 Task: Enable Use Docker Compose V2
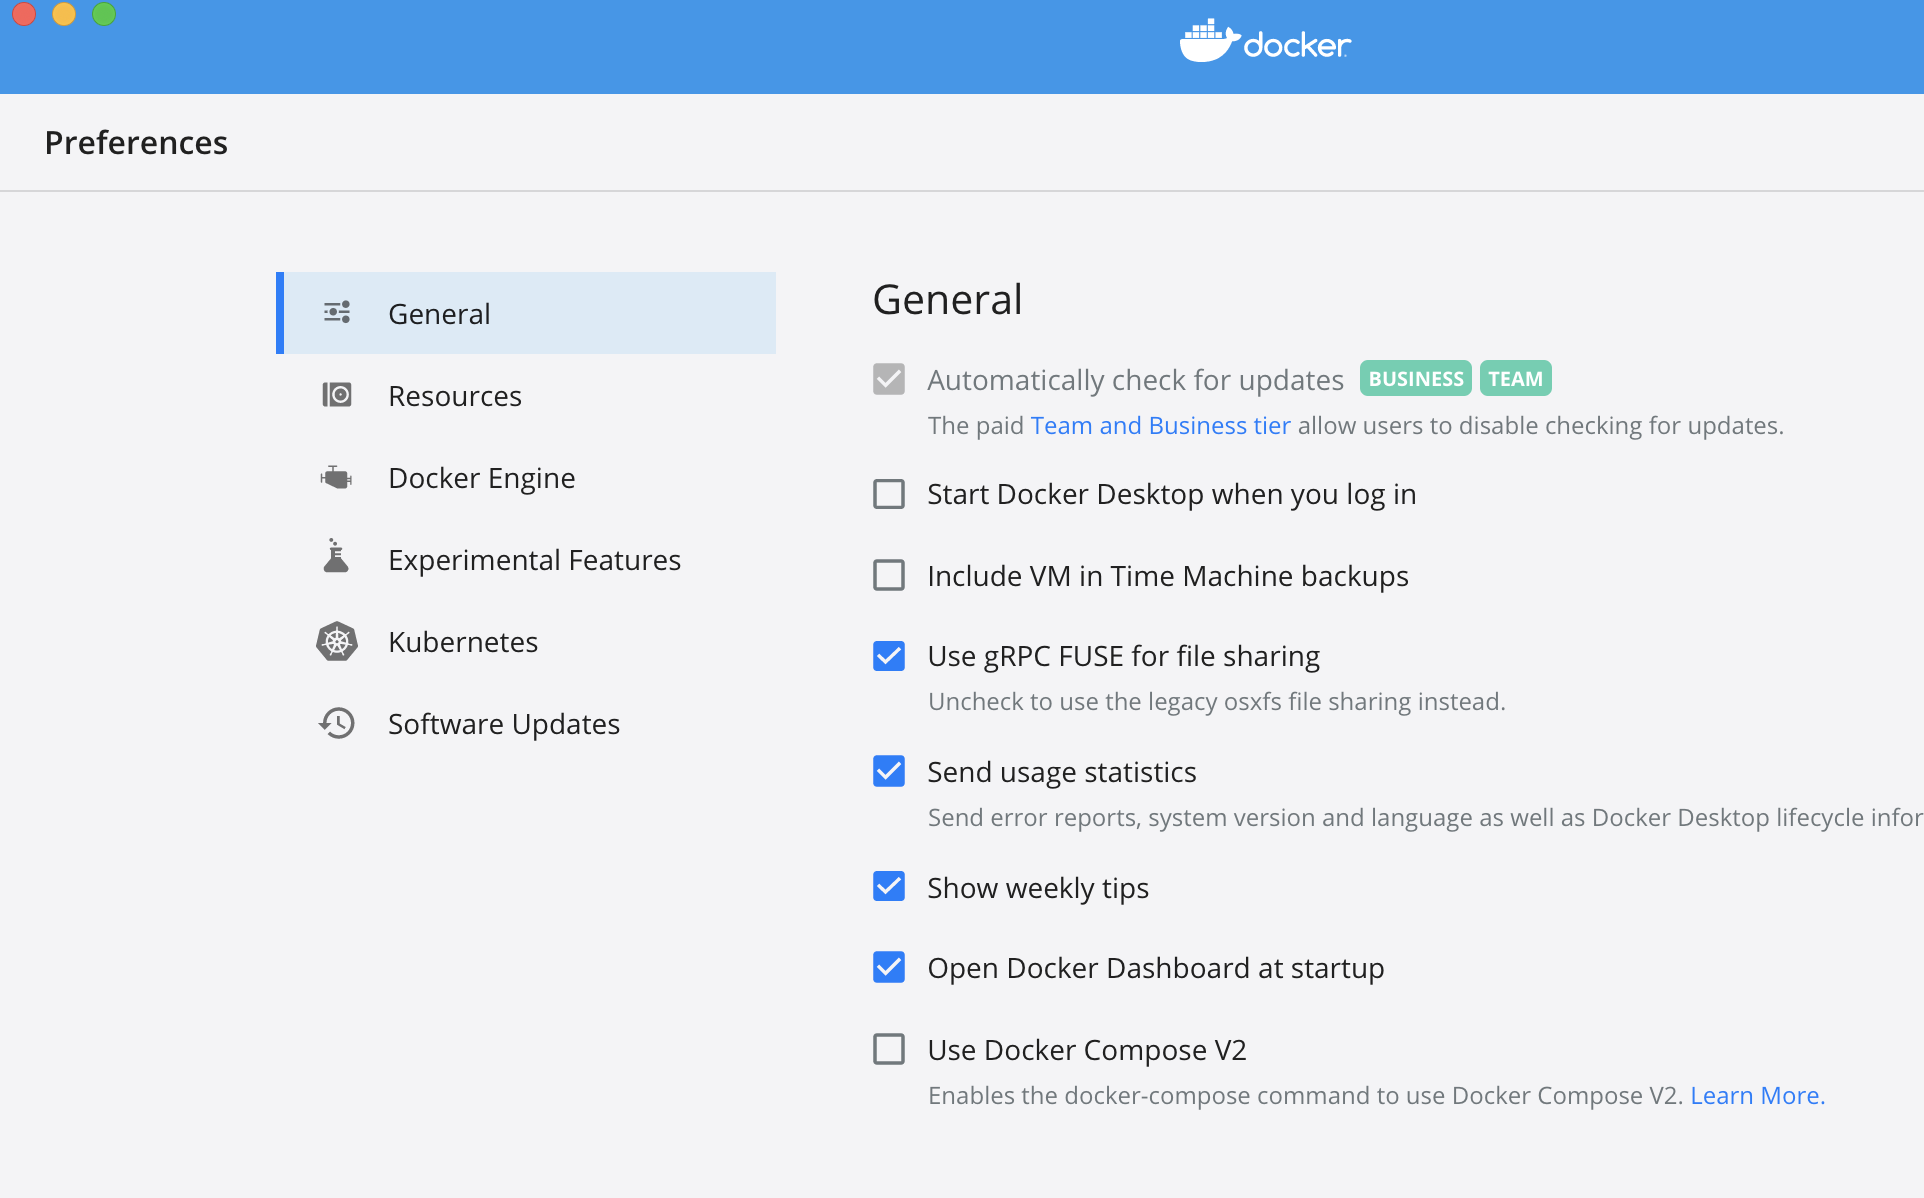point(887,1050)
